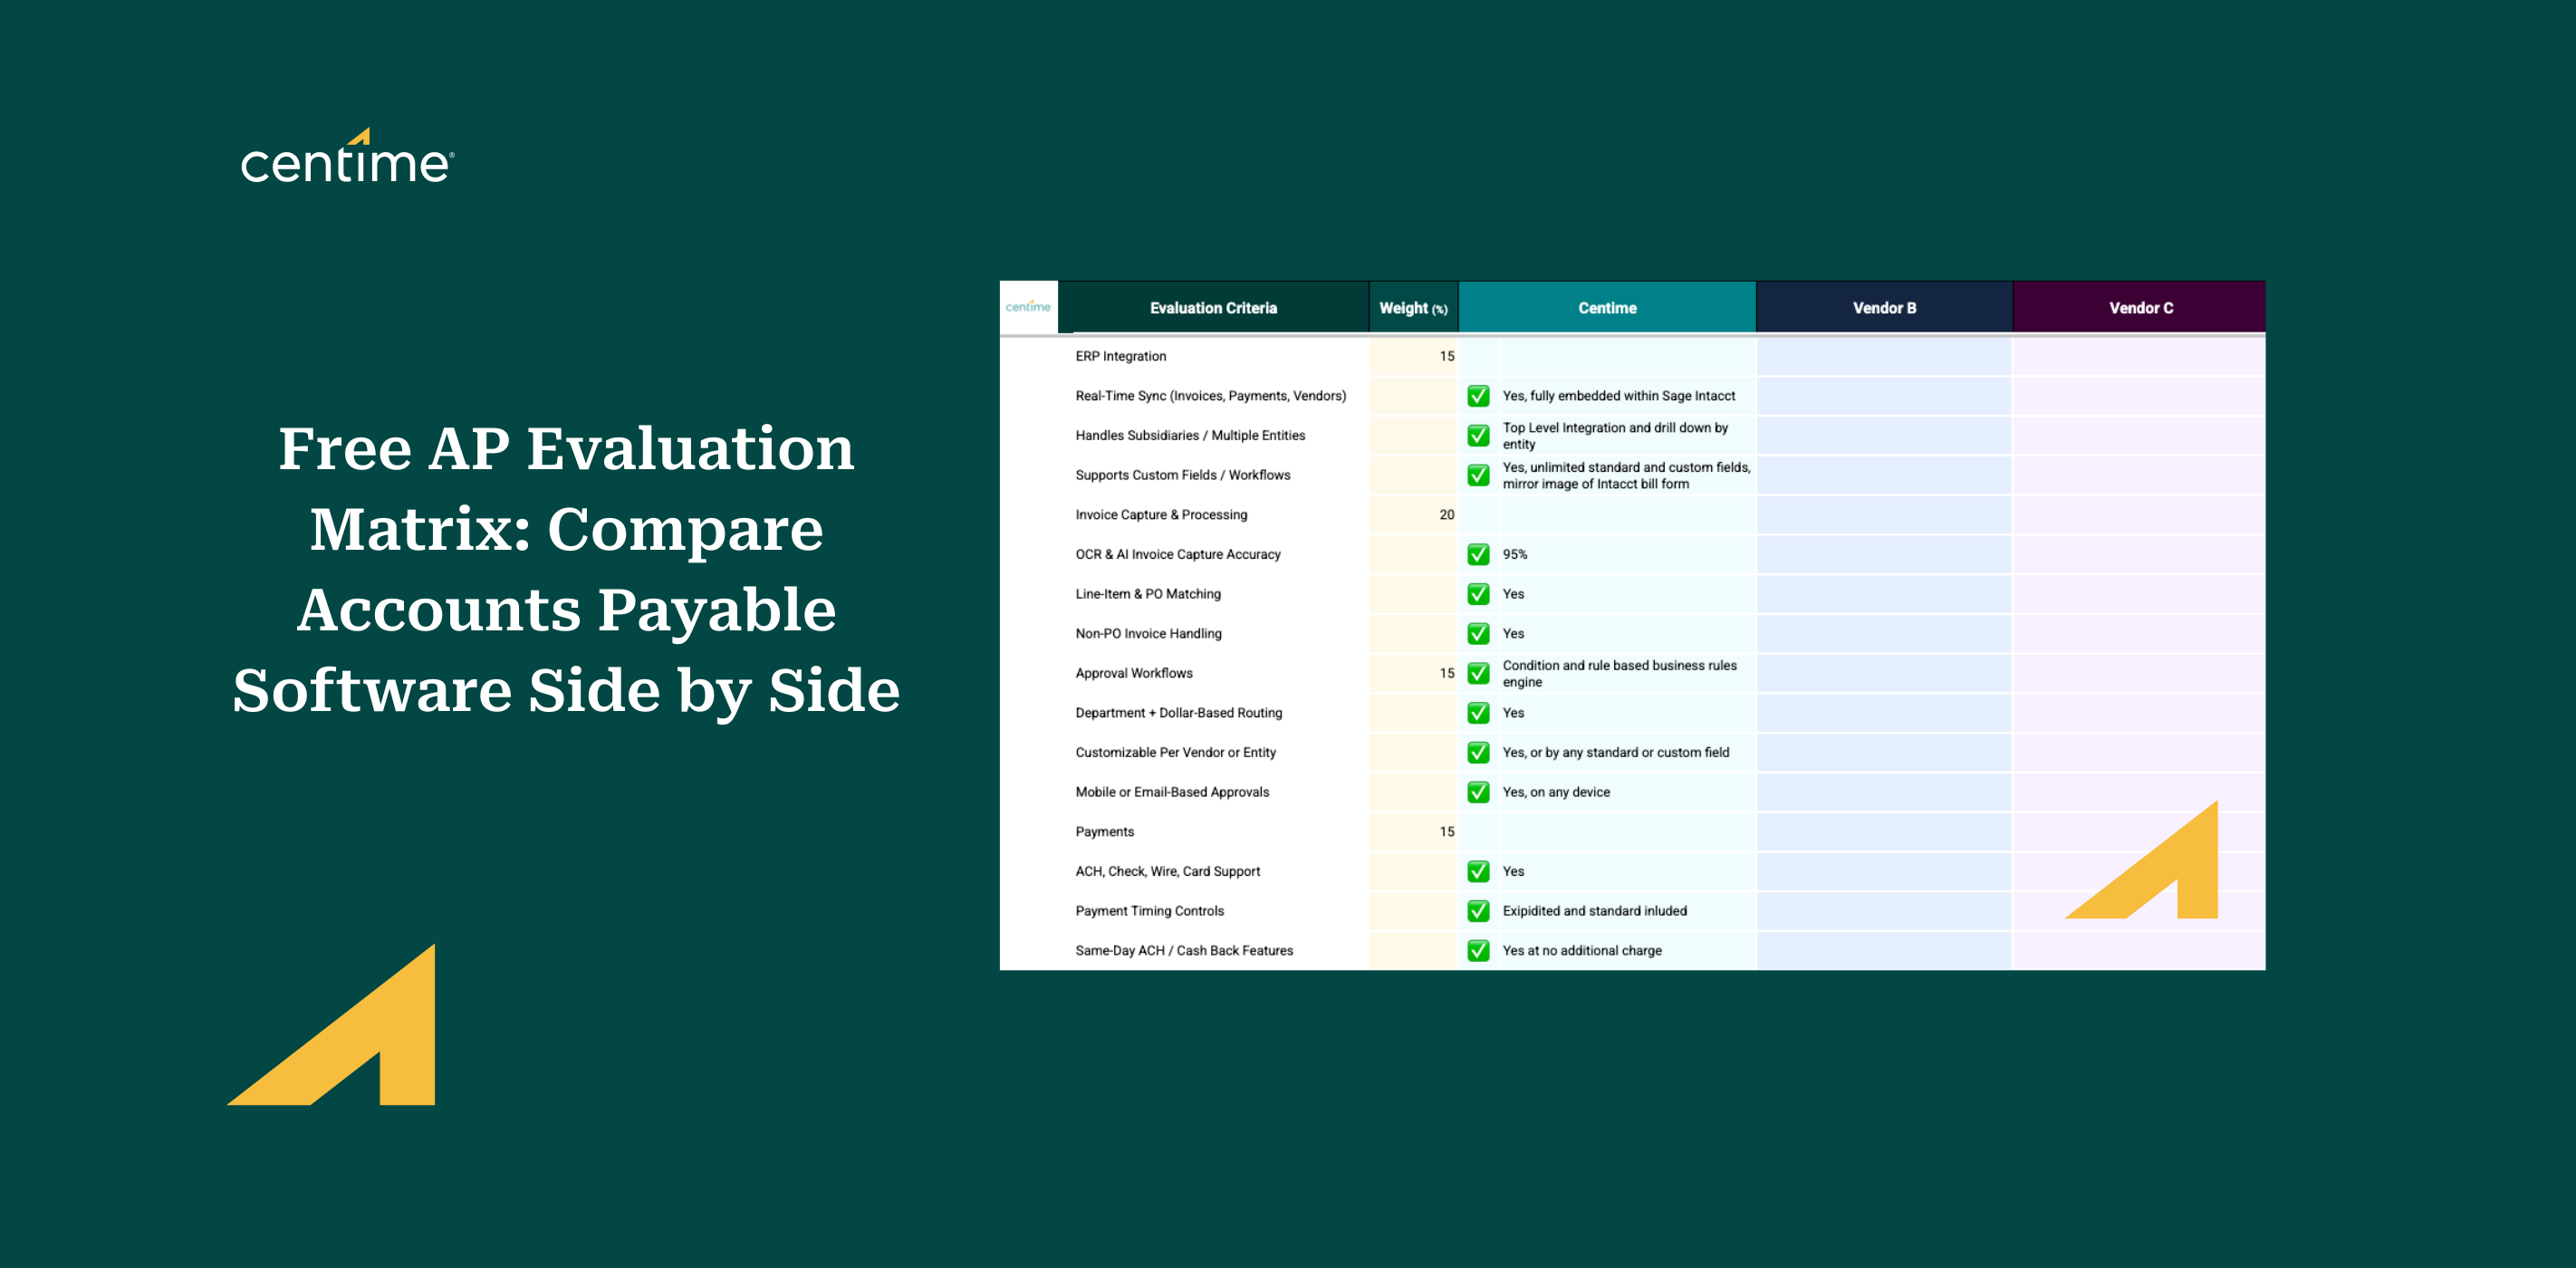
Task: Select the Evaluation Criteria column header
Action: click(x=1213, y=307)
